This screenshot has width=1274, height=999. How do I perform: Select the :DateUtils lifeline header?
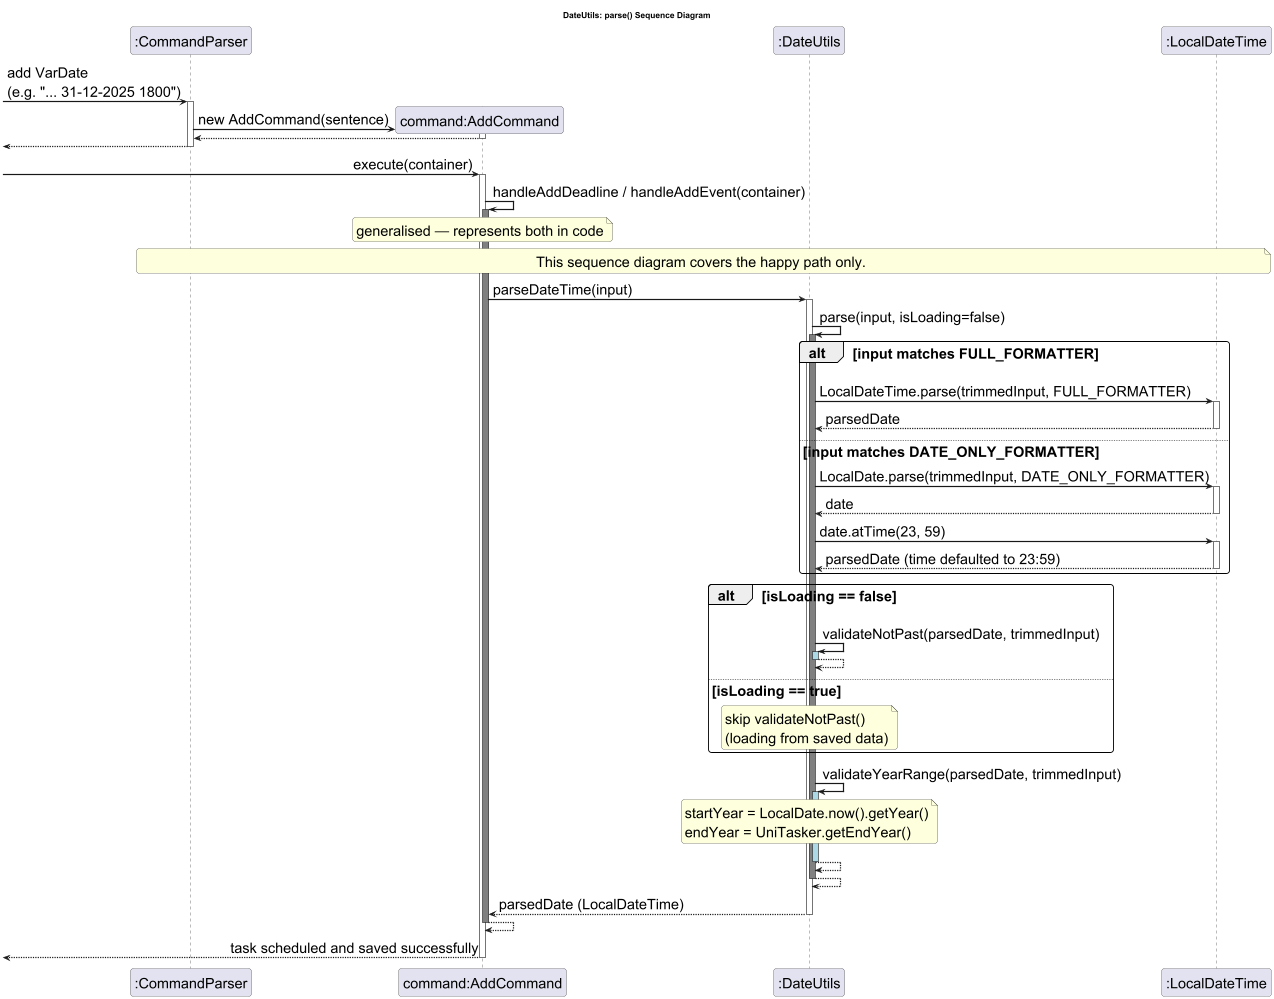808,41
